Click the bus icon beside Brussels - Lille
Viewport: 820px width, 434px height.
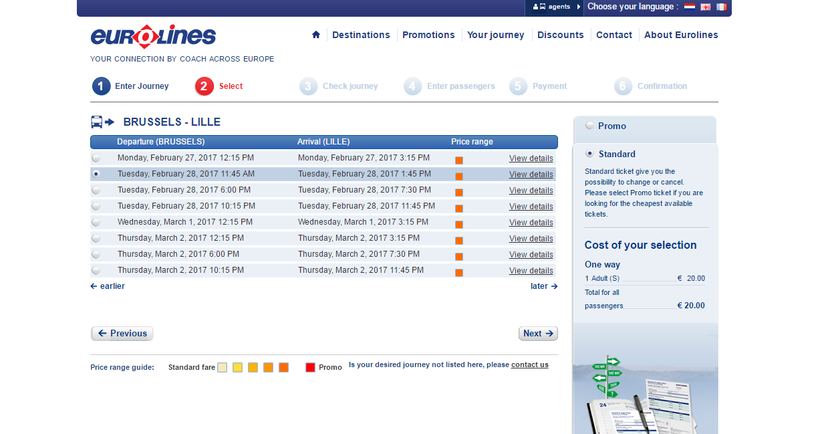point(103,122)
